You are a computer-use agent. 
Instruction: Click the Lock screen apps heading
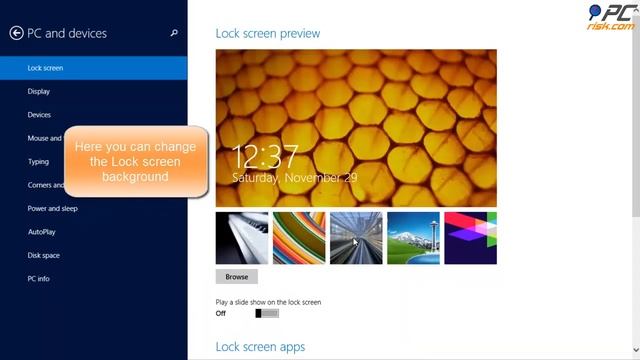(x=260, y=347)
